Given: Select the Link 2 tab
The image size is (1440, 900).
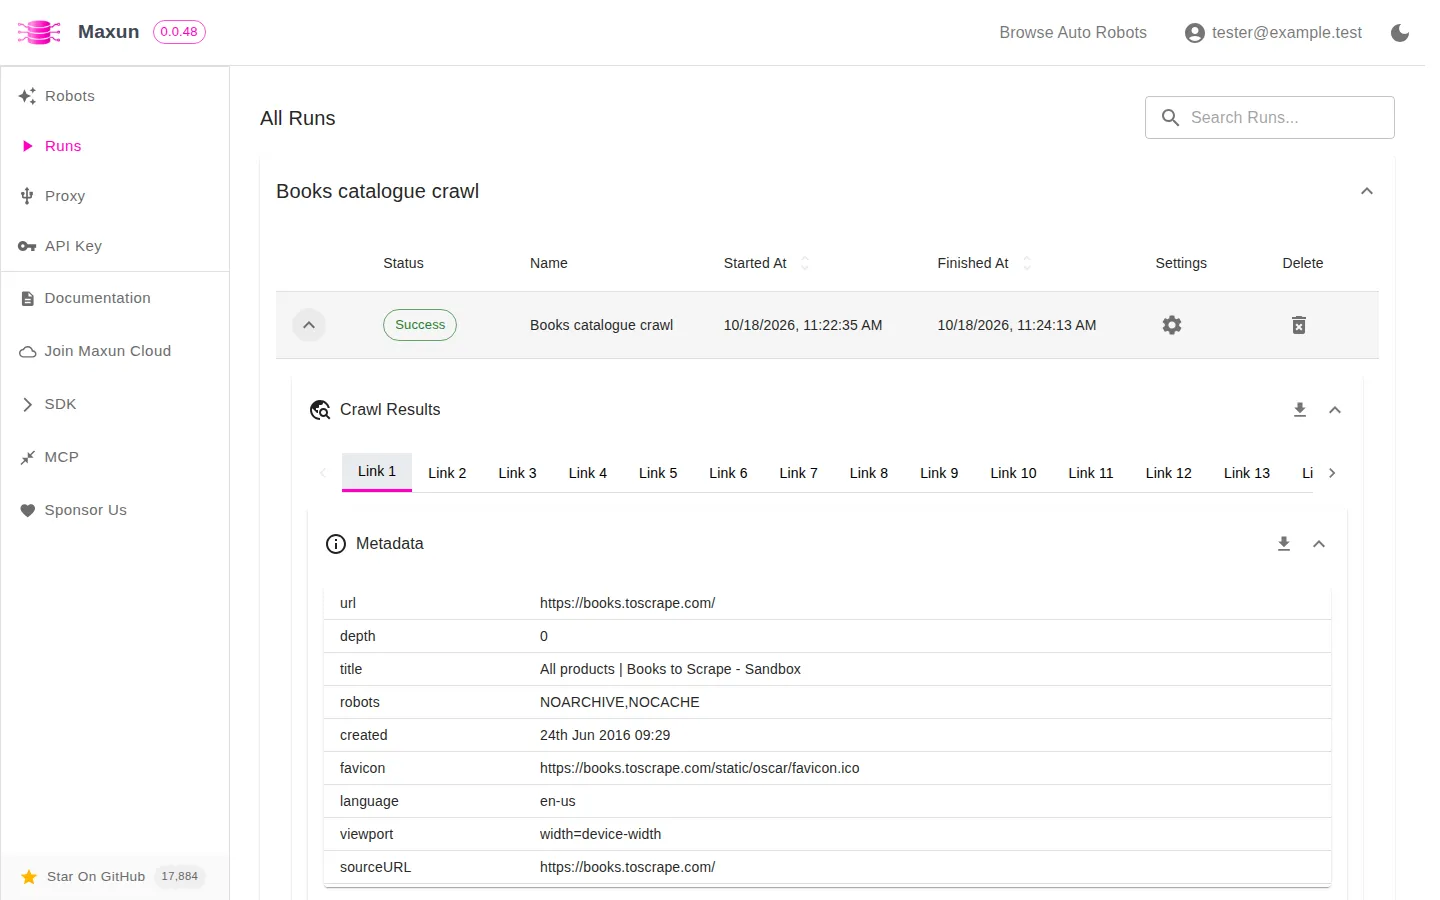Looking at the screenshot, I should pos(447,473).
